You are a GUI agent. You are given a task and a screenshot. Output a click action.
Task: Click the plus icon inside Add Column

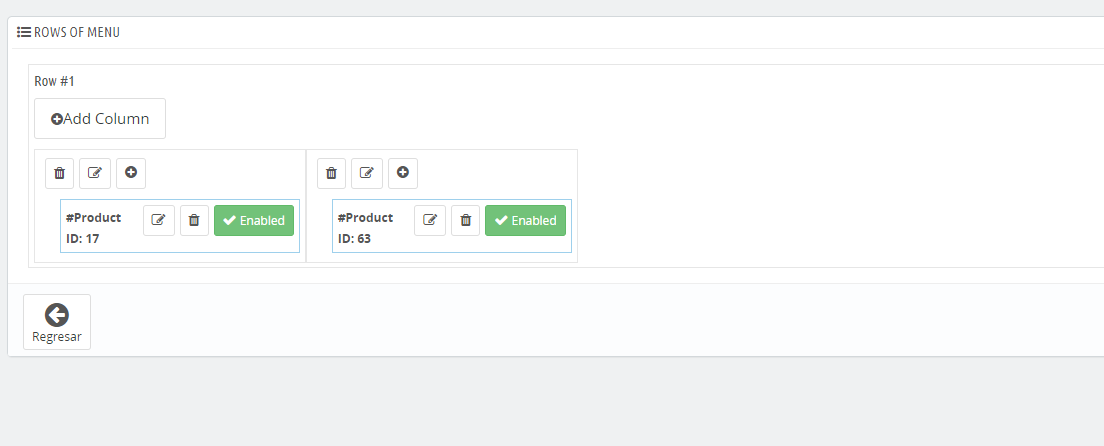click(x=56, y=119)
